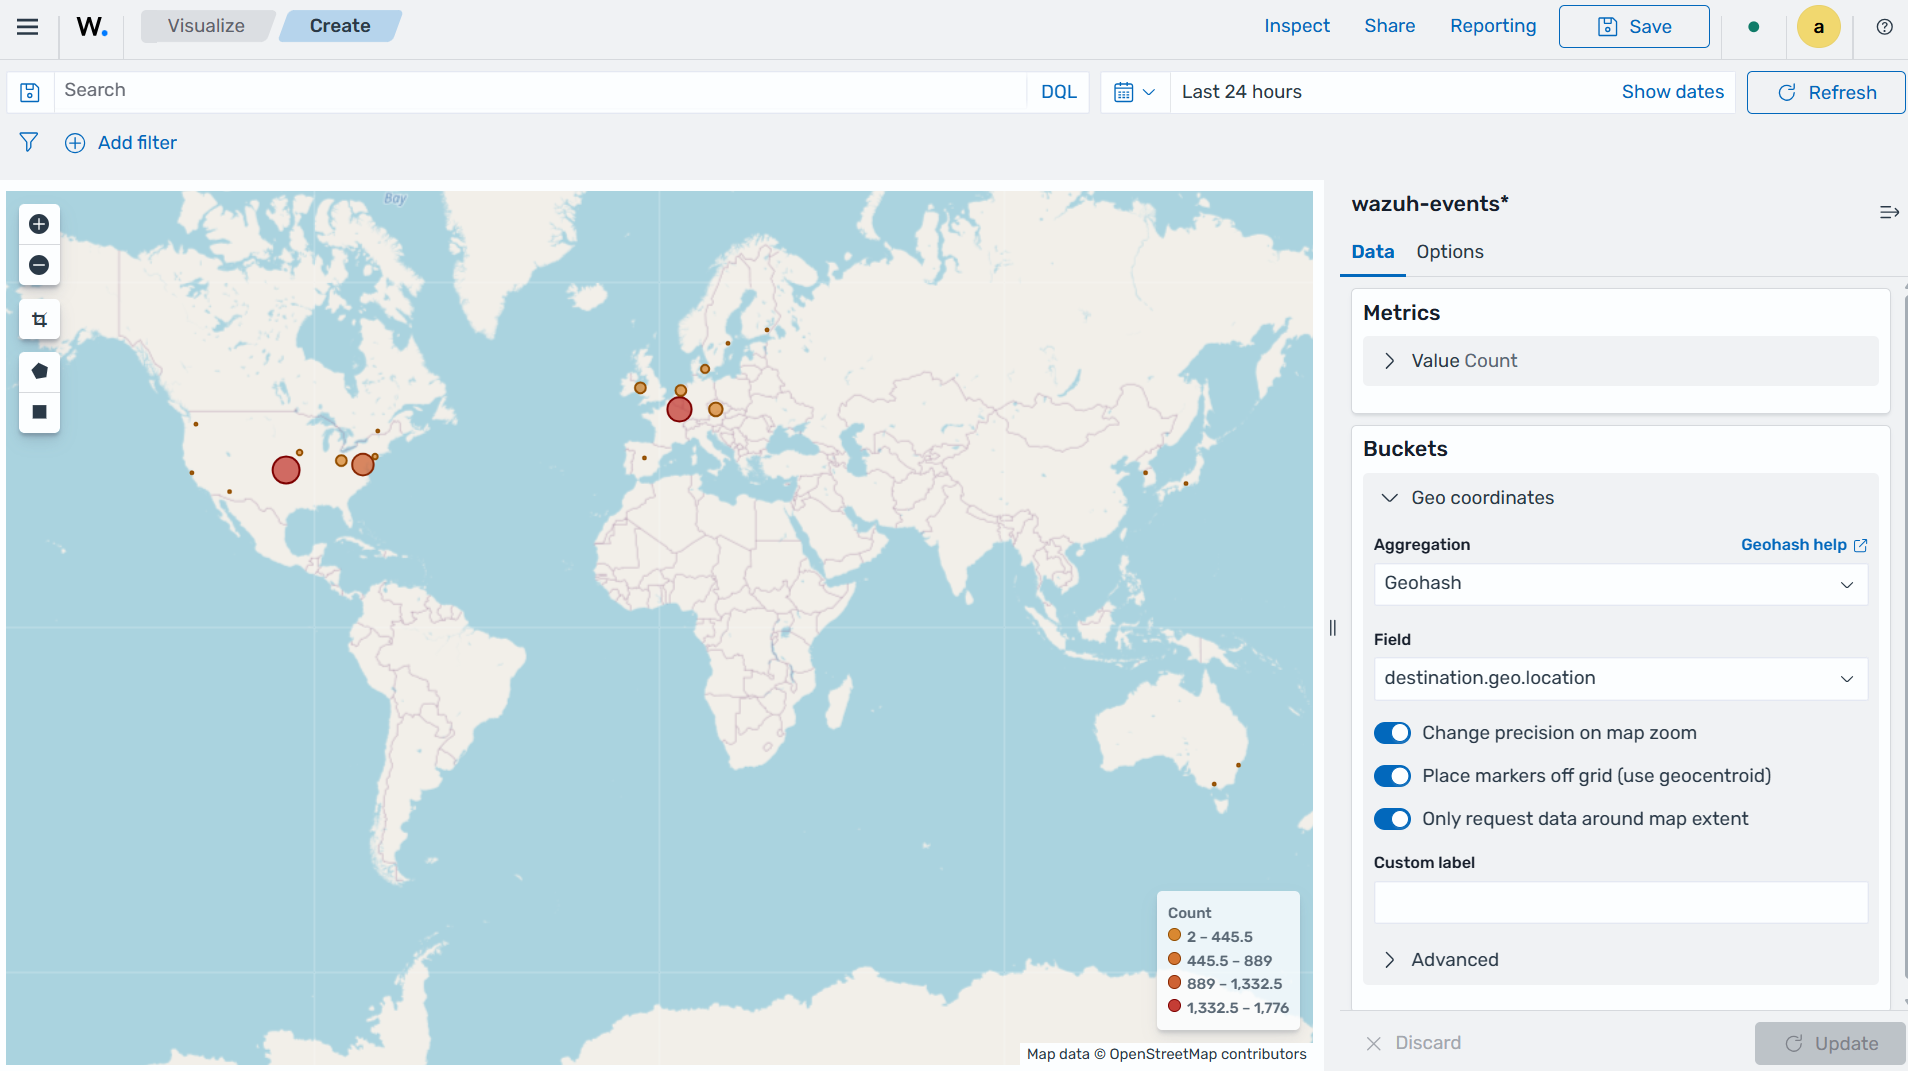Click the filter funnel icon
1908x1071 pixels.
tap(29, 142)
